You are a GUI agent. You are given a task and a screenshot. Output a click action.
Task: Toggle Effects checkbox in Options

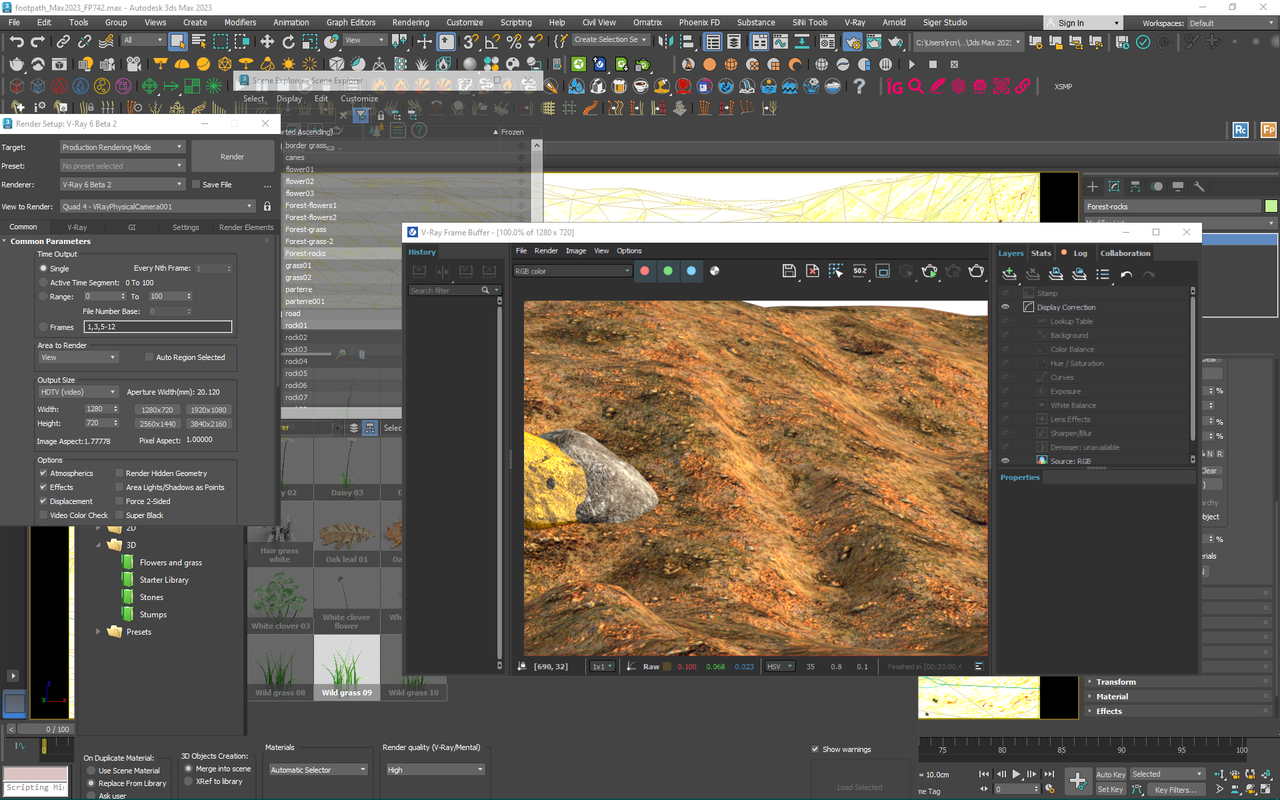click(x=43, y=487)
